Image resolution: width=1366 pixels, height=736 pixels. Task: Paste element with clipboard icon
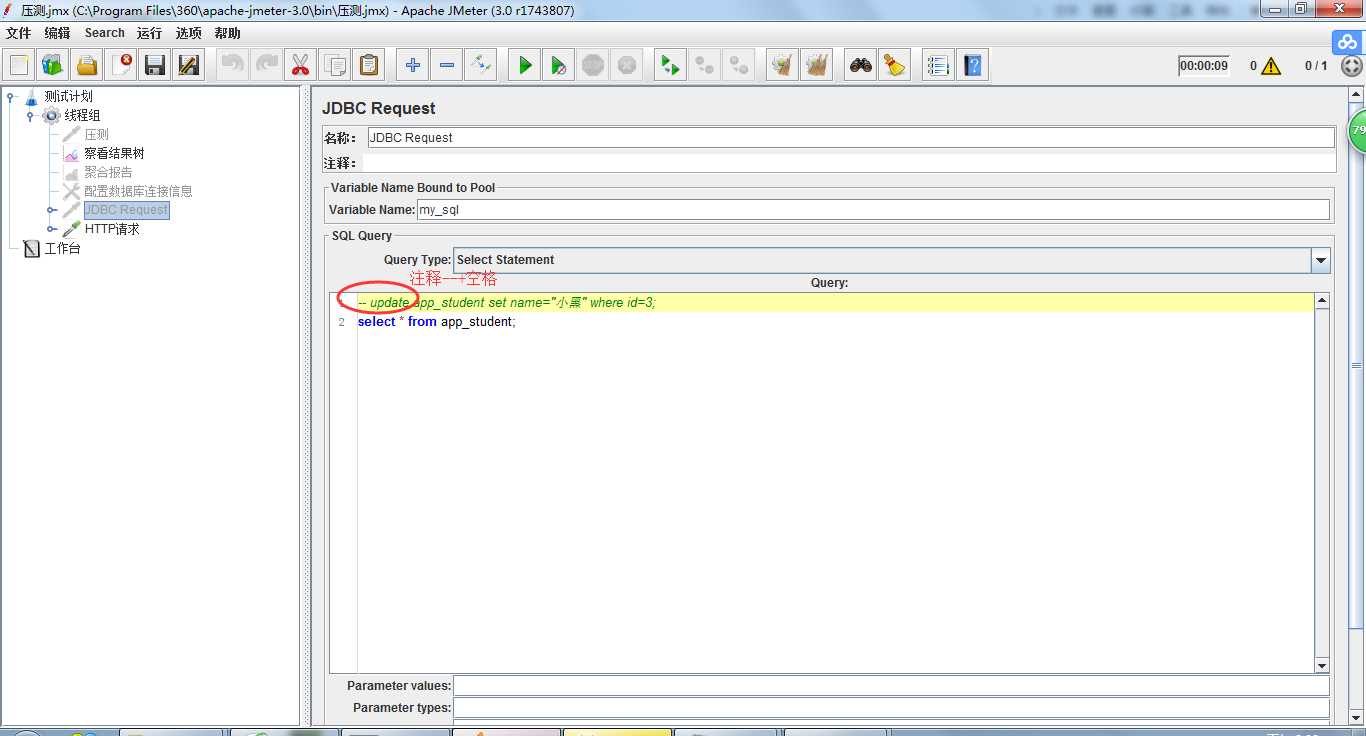pyautogui.click(x=369, y=65)
